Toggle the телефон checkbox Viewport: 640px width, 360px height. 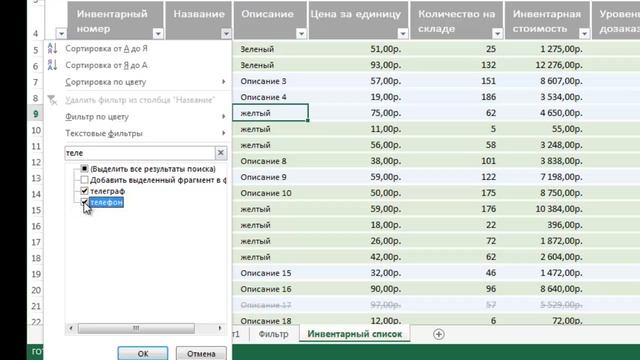tap(84, 202)
